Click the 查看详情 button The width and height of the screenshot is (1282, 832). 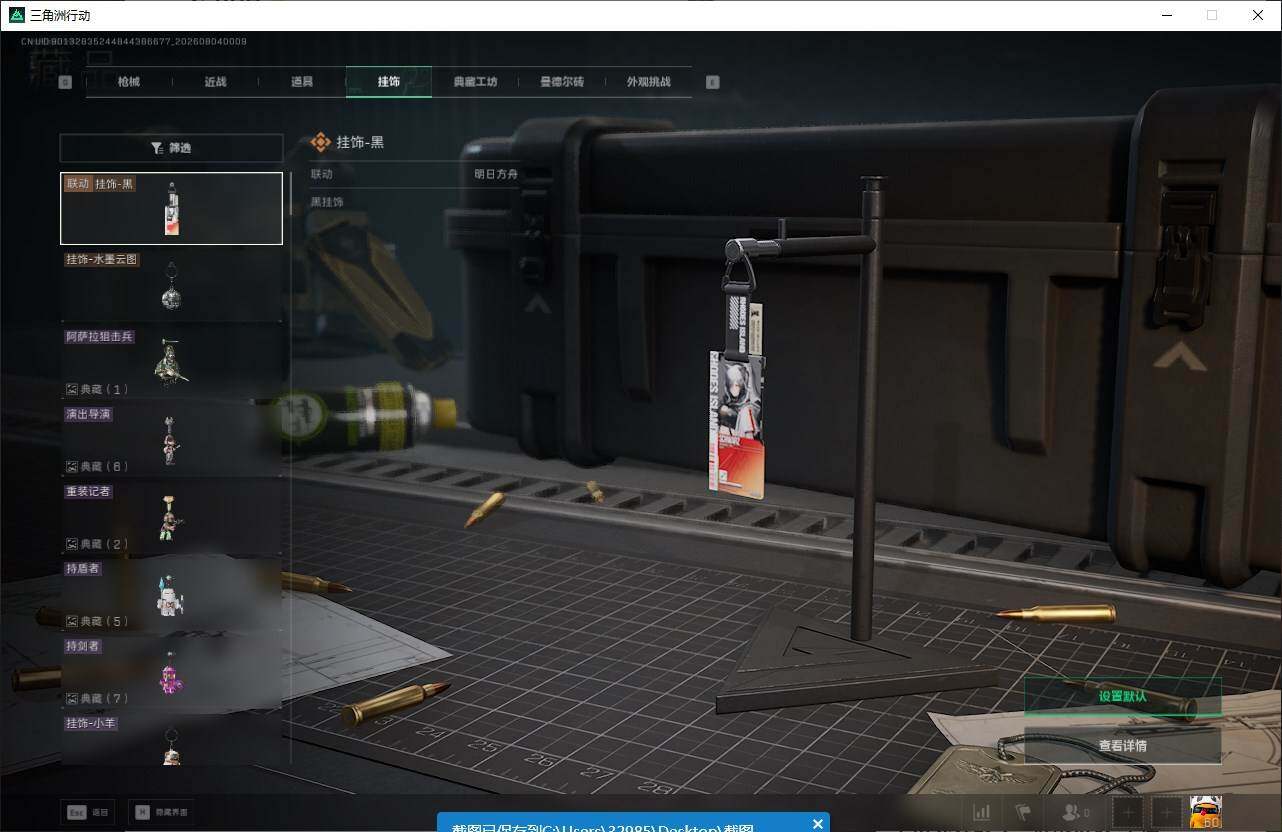[1122, 746]
